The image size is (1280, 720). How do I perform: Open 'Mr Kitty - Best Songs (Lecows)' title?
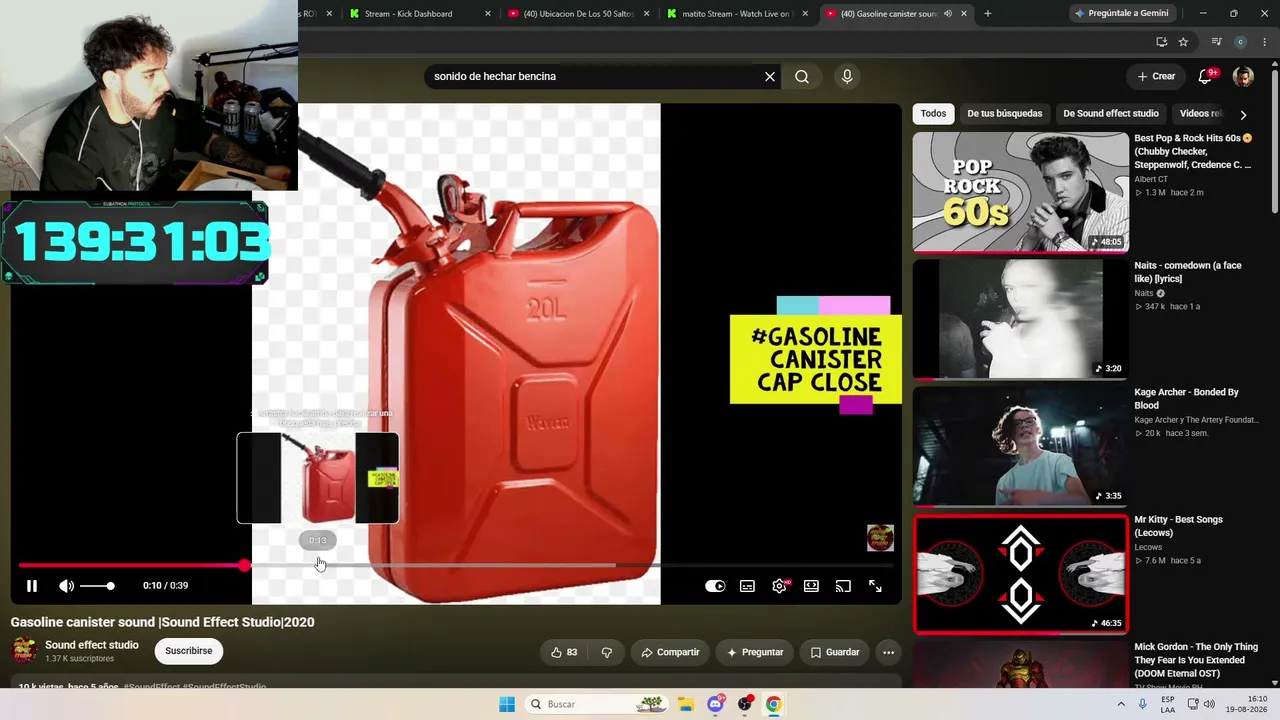[1181, 526]
